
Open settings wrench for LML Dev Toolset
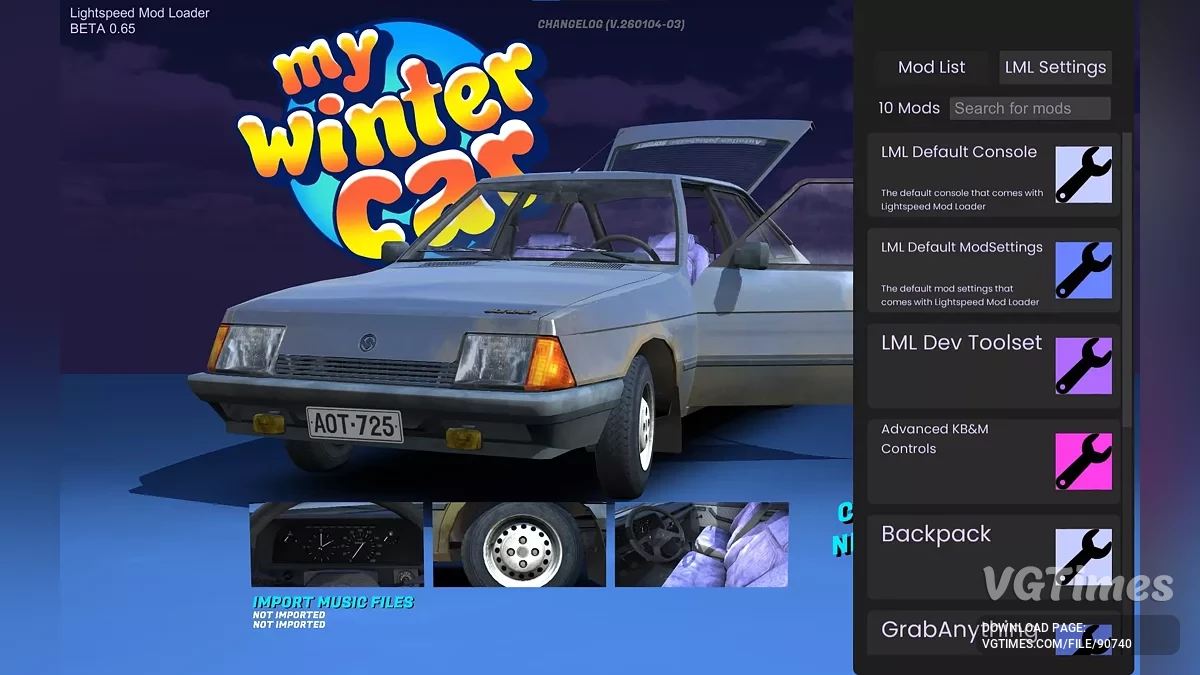1084,366
